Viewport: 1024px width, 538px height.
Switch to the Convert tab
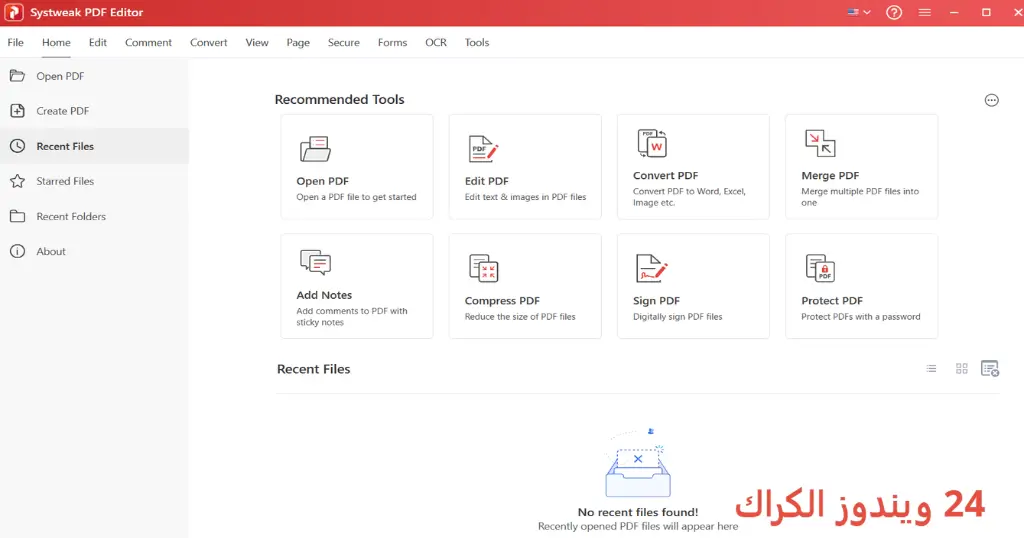[x=208, y=42]
